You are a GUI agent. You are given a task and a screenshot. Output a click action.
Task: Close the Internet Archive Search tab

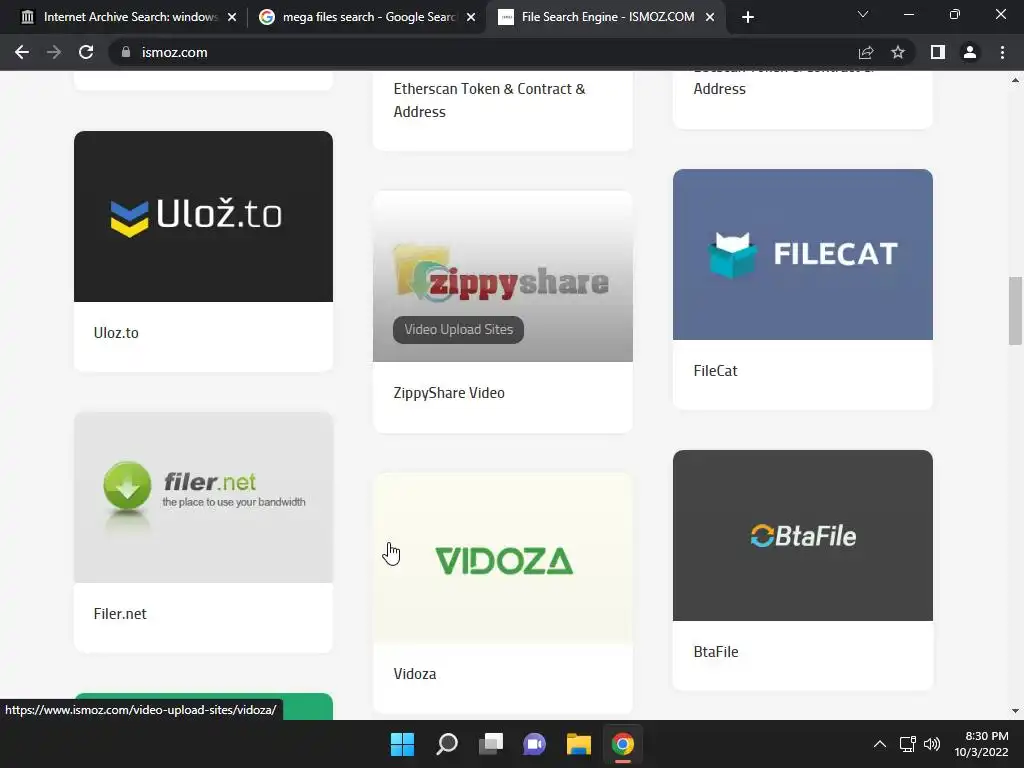[x=232, y=17]
